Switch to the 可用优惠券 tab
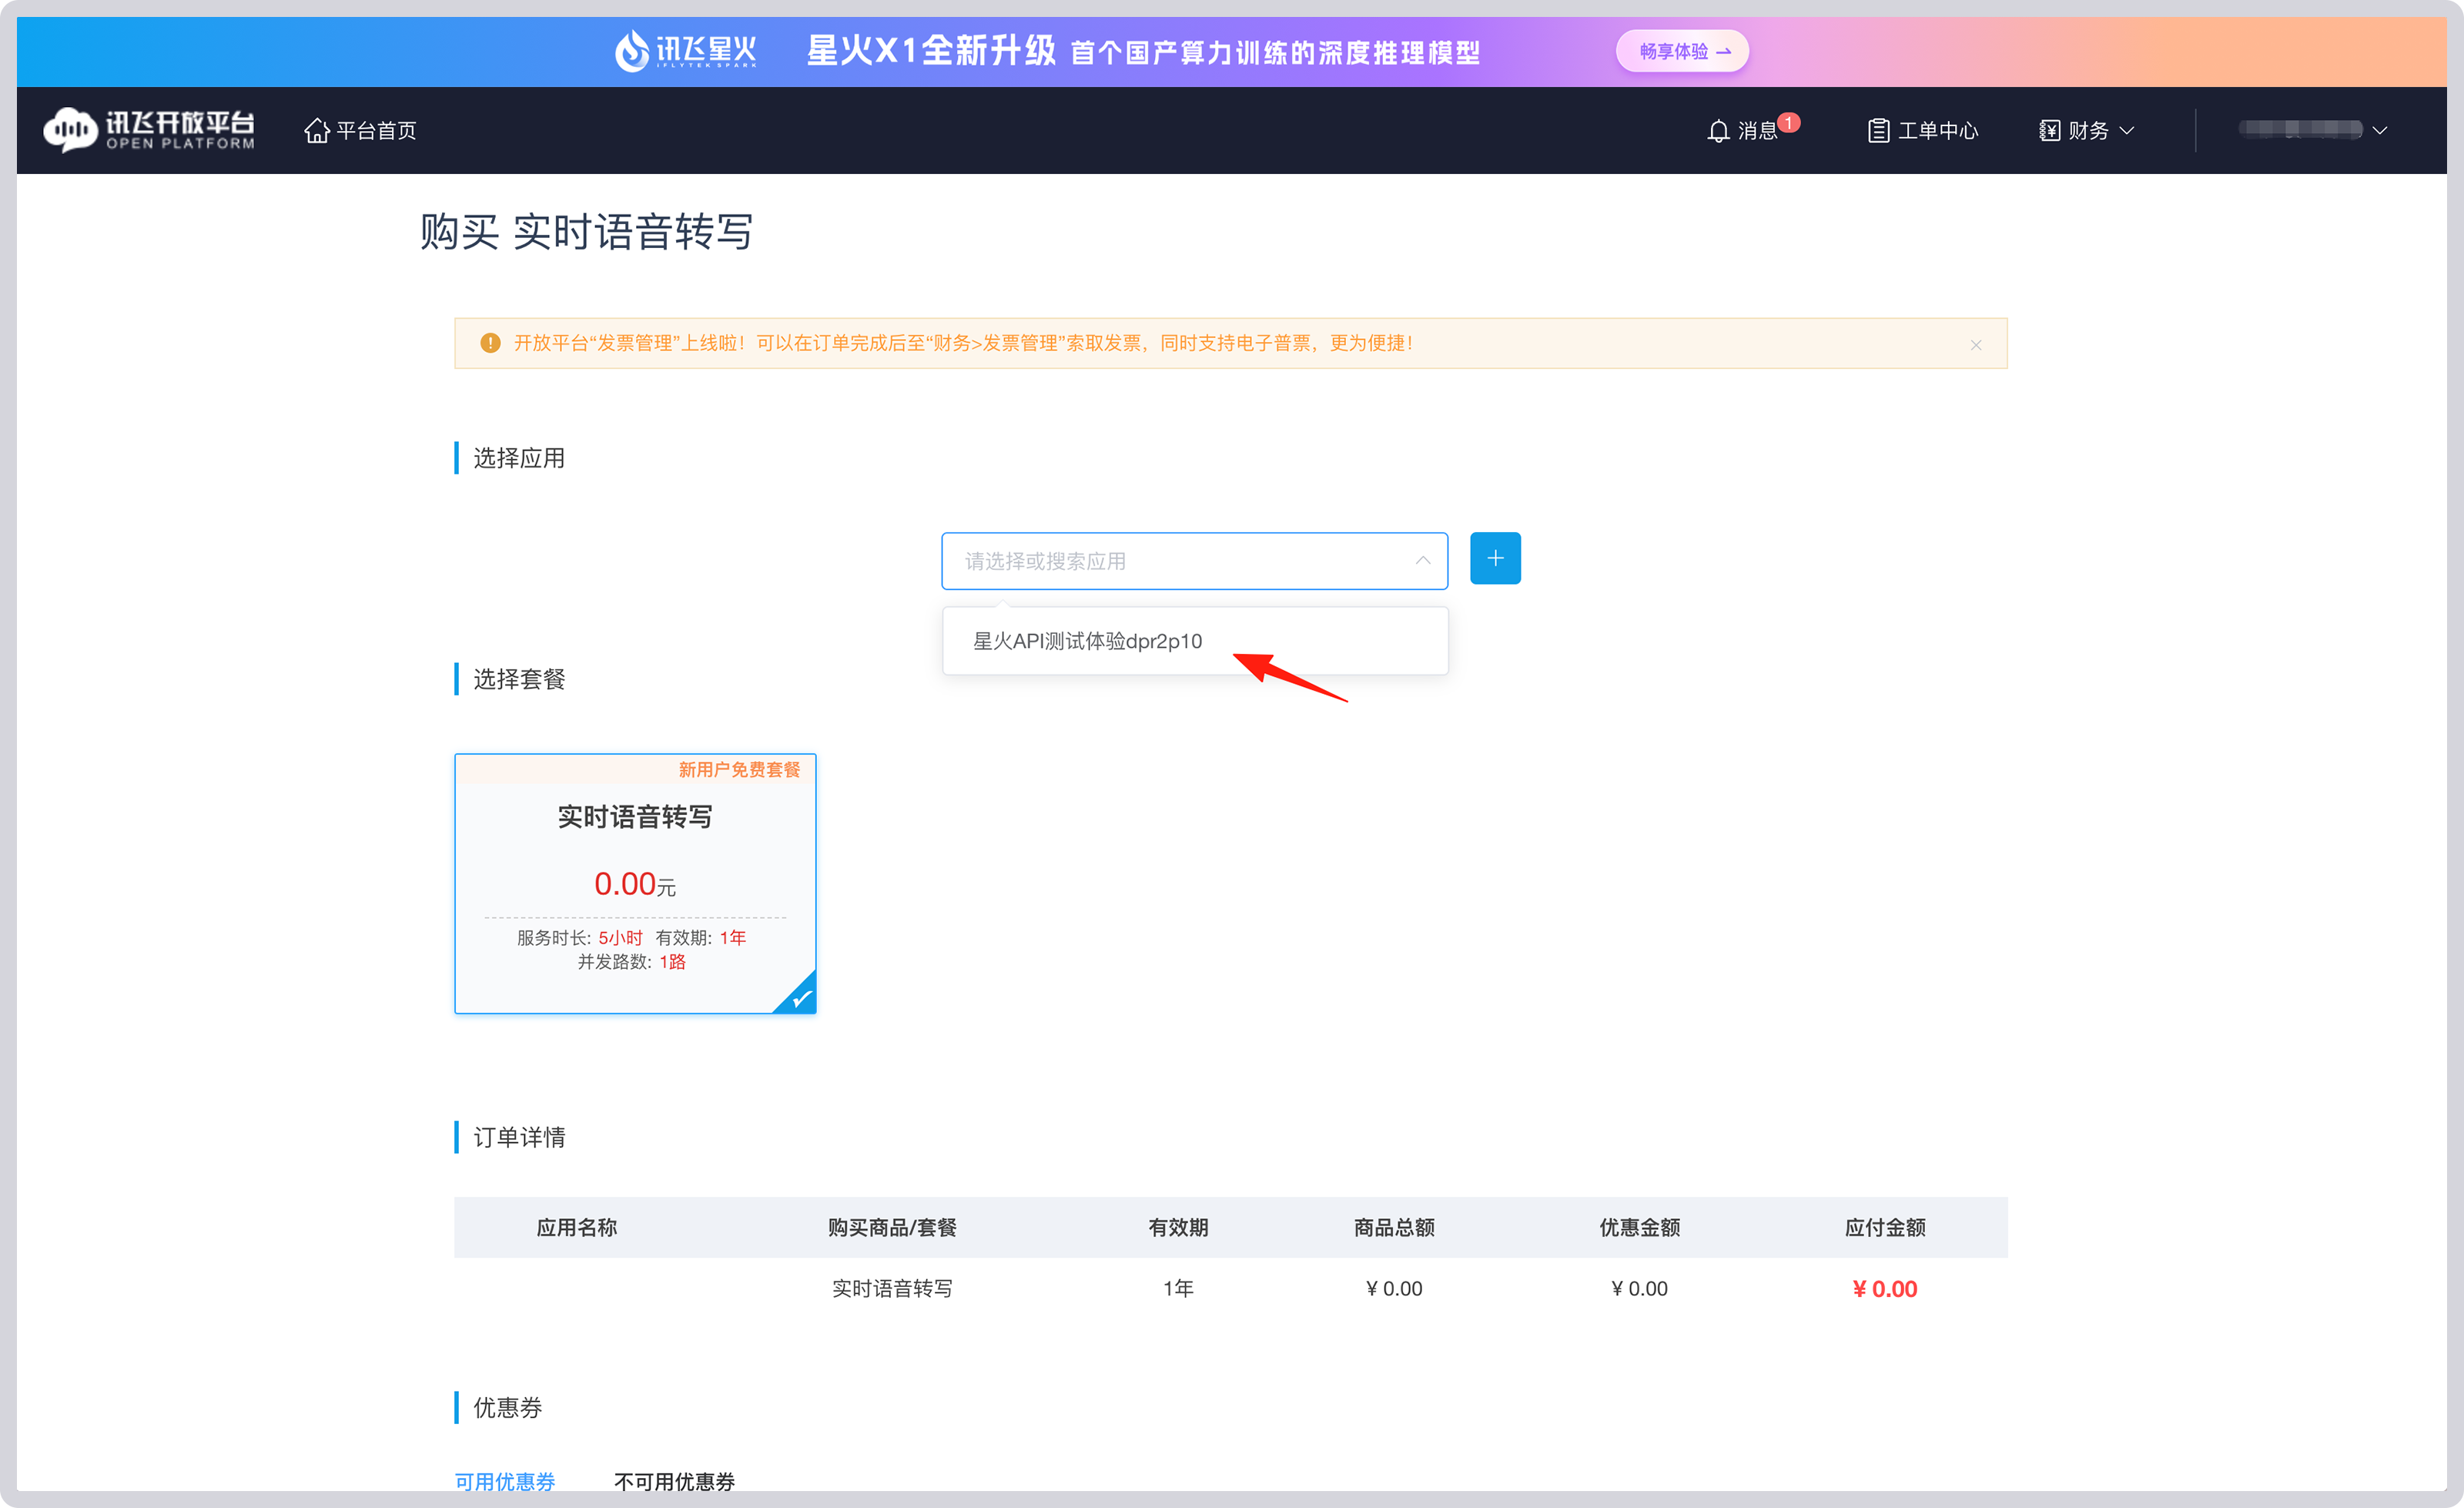 click(x=504, y=1481)
